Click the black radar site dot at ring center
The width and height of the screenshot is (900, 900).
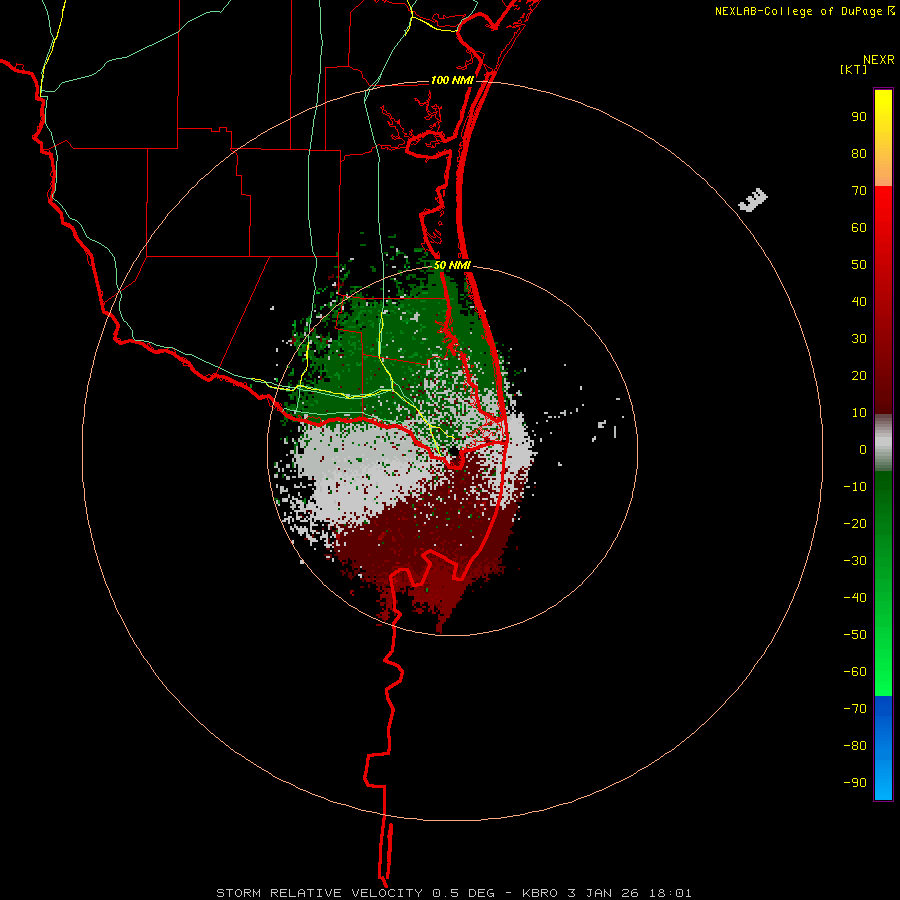tap(453, 452)
